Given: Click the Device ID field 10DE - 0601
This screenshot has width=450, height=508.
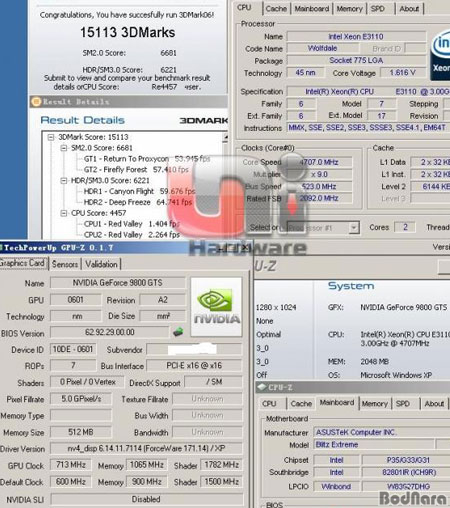Looking at the screenshot, I should pos(73,349).
